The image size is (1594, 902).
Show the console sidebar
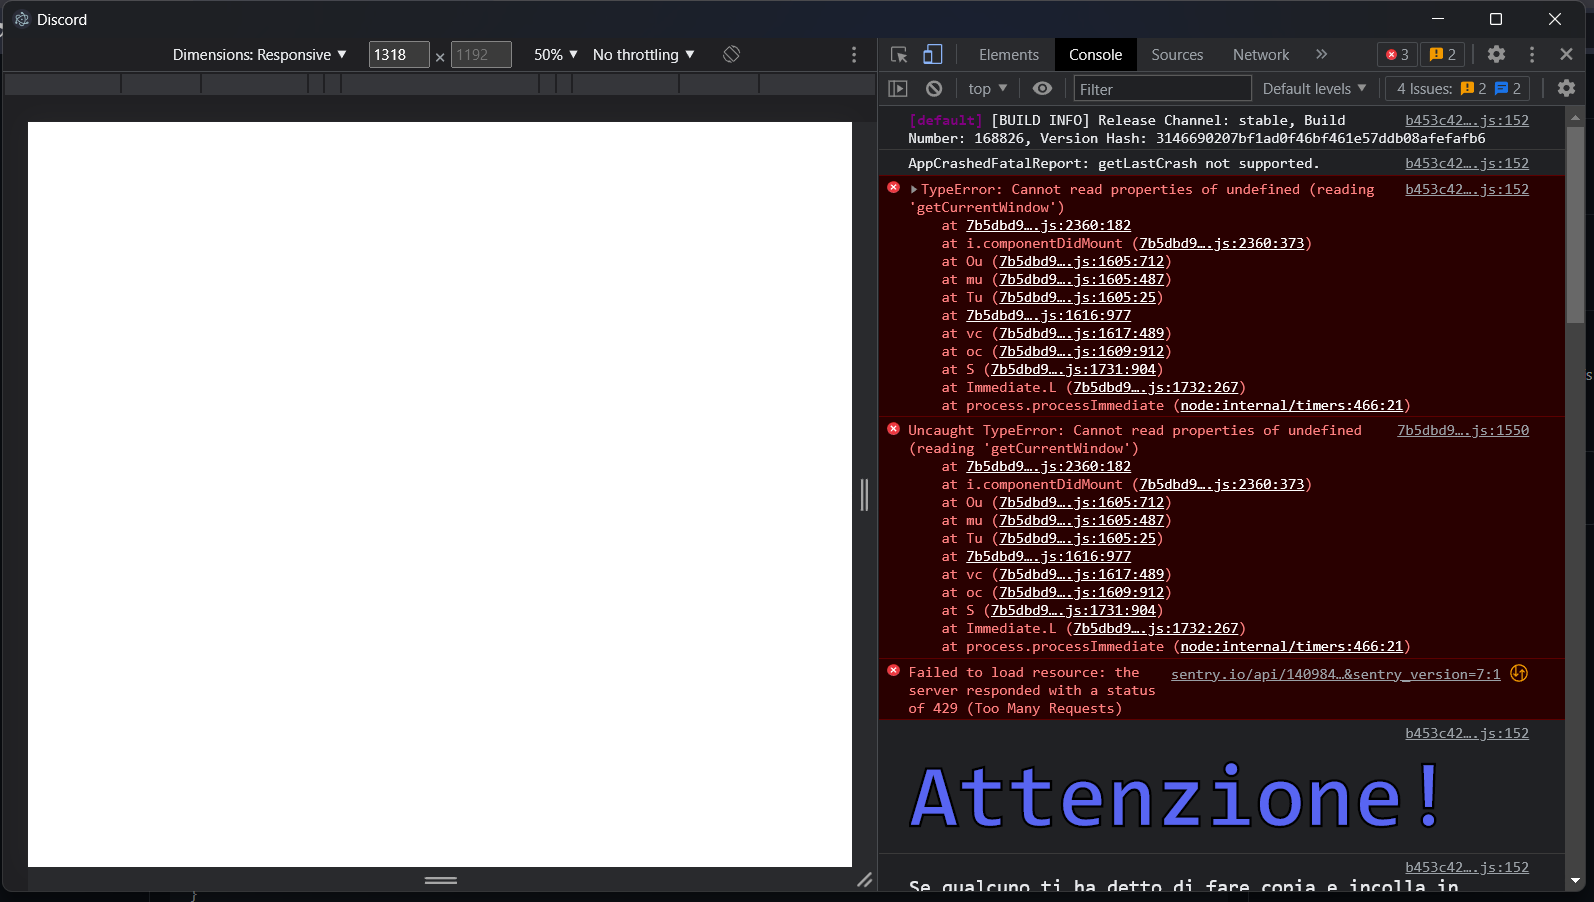pyautogui.click(x=898, y=89)
